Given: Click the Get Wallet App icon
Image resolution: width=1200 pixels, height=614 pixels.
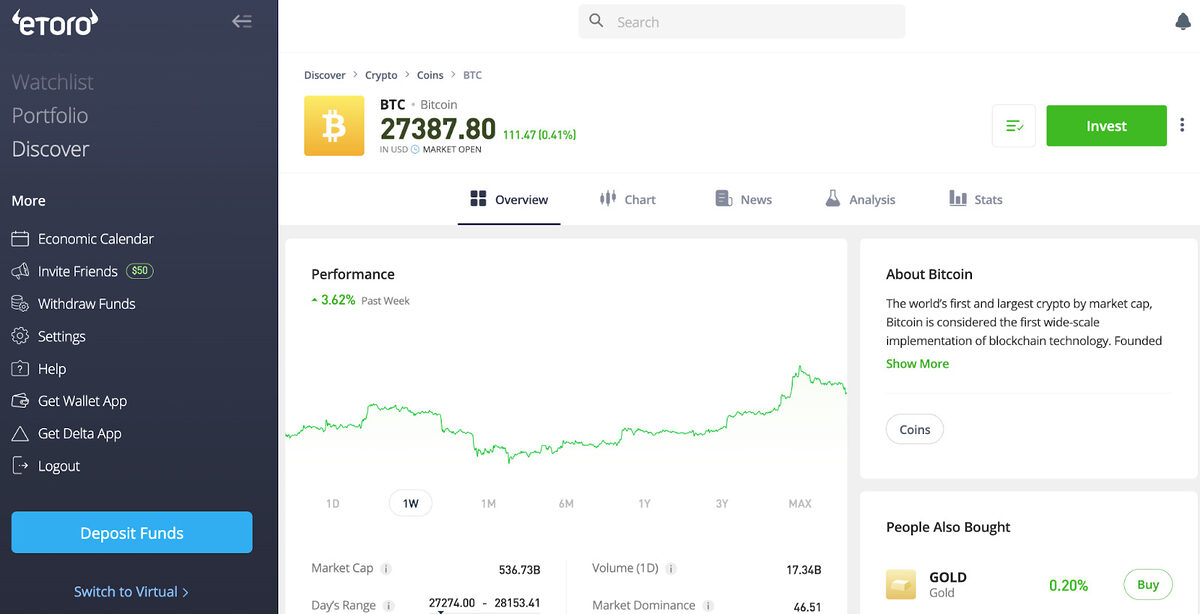Looking at the screenshot, I should (x=20, y=401).
